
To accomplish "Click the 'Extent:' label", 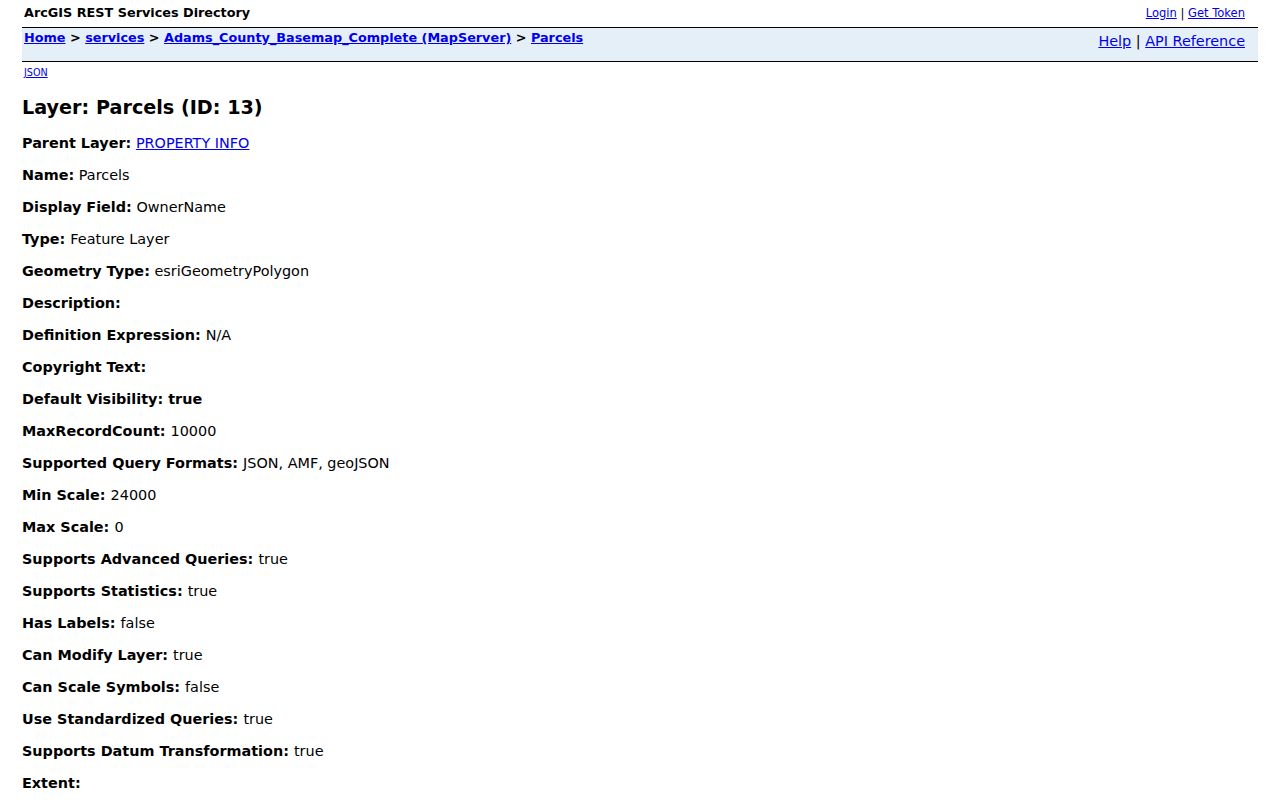I will point(51,783).
